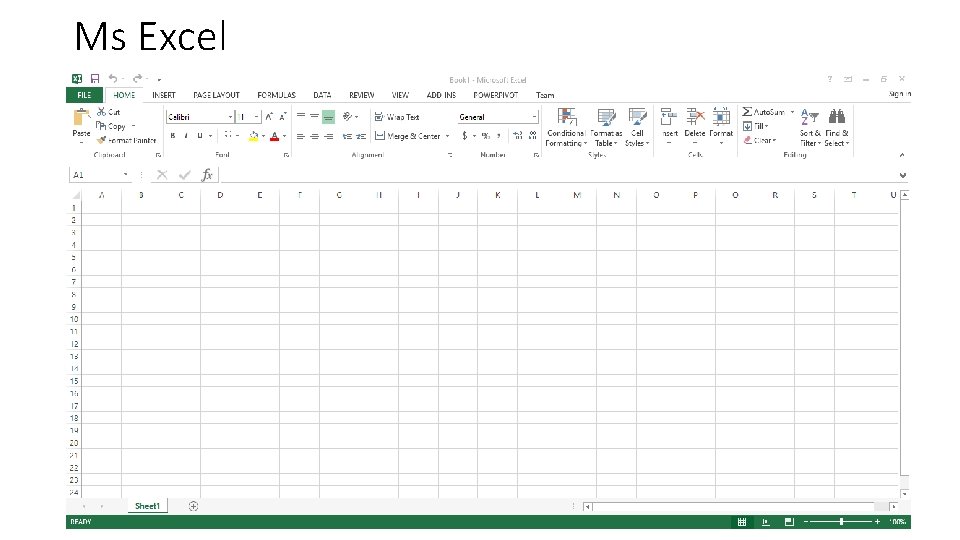Switch to the REVIEW tab
Screen dimensions: 960x540
(x=361, y=95)
